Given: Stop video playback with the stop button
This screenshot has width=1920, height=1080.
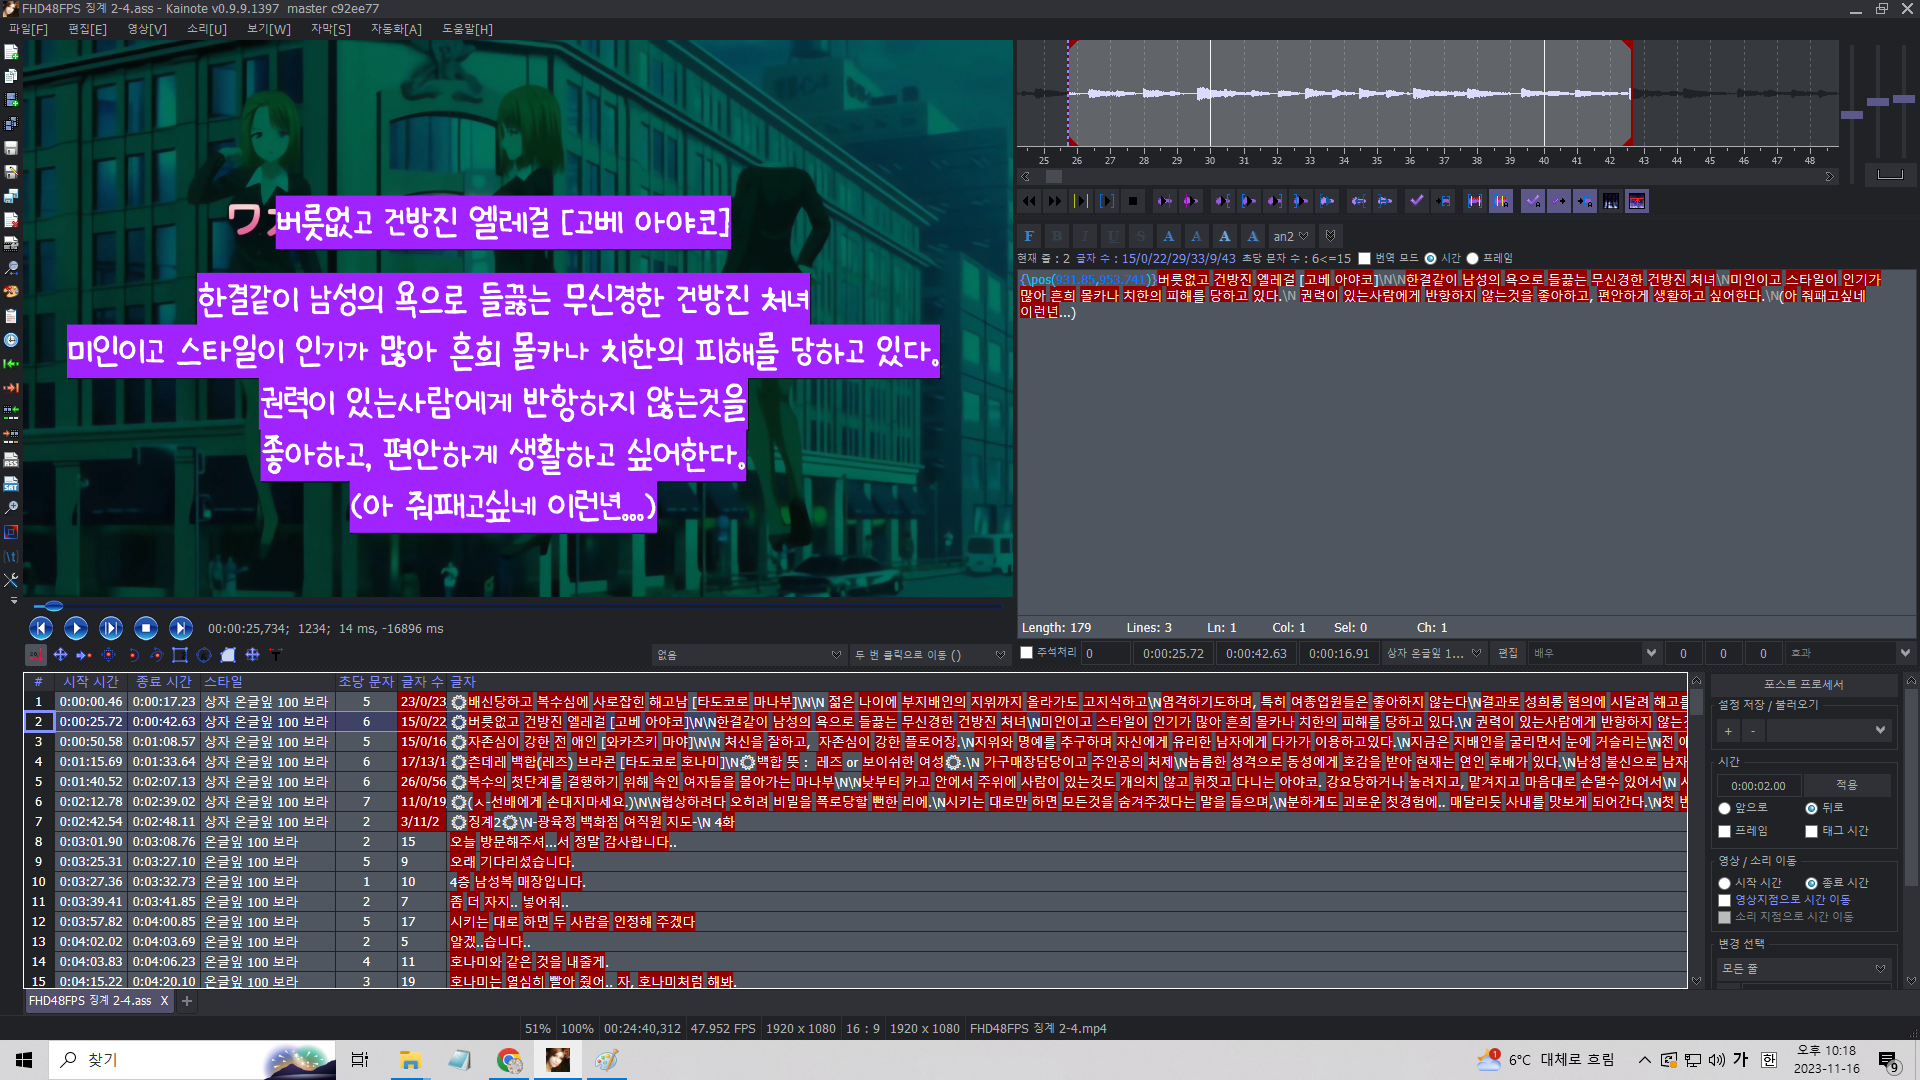Looking at the screenshot, I should (146, 628).
